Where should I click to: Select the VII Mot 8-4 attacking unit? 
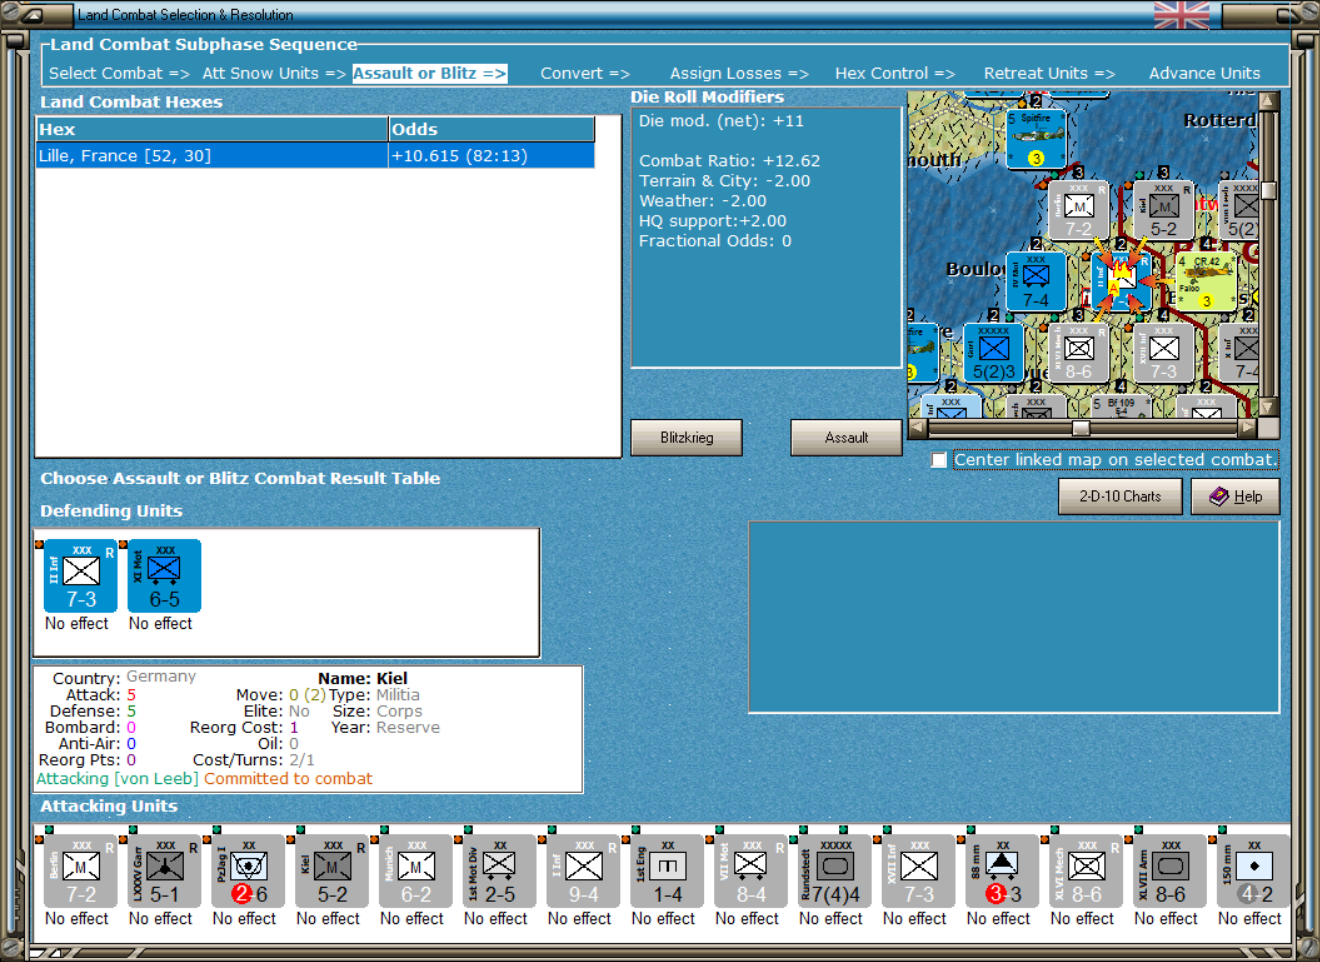click(752, 871)
